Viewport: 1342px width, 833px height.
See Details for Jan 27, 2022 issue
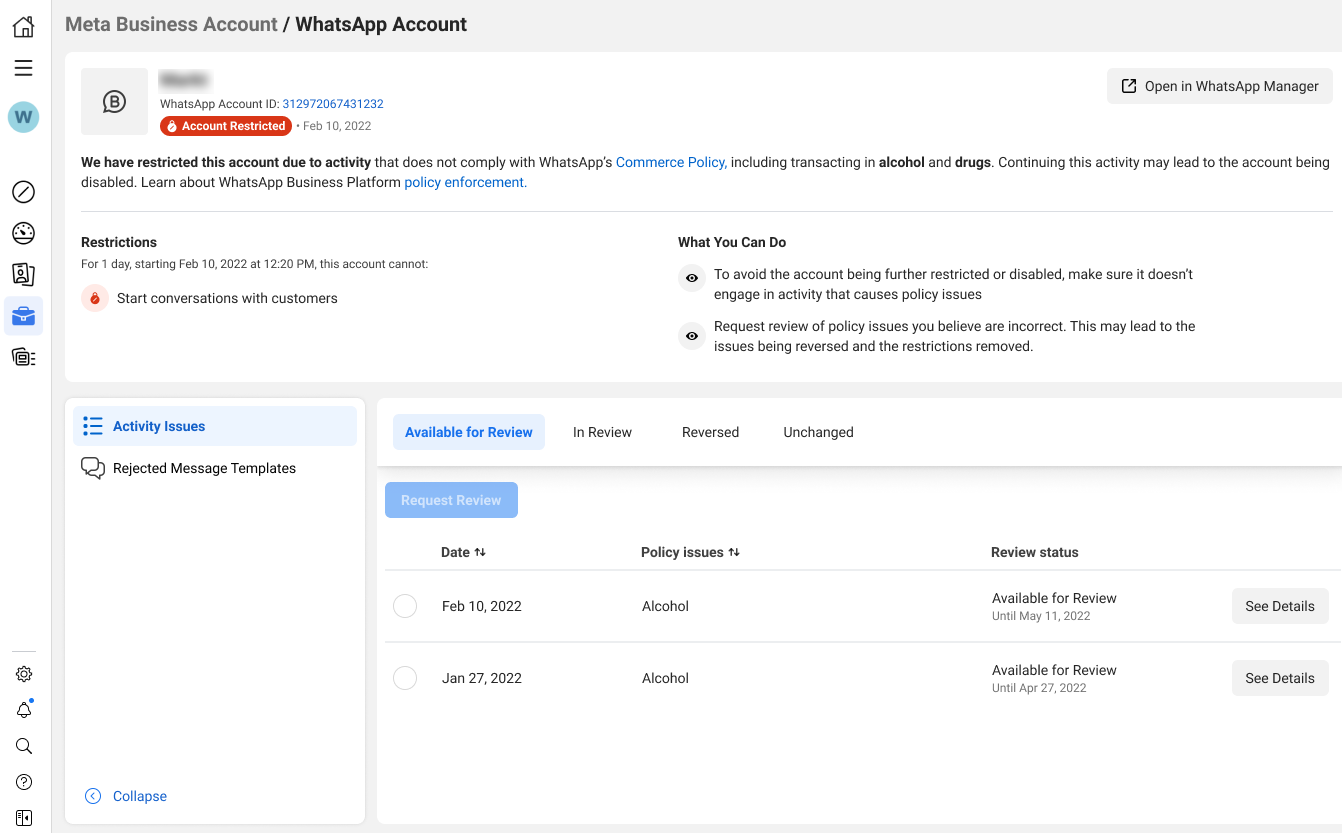(1280, 678)
